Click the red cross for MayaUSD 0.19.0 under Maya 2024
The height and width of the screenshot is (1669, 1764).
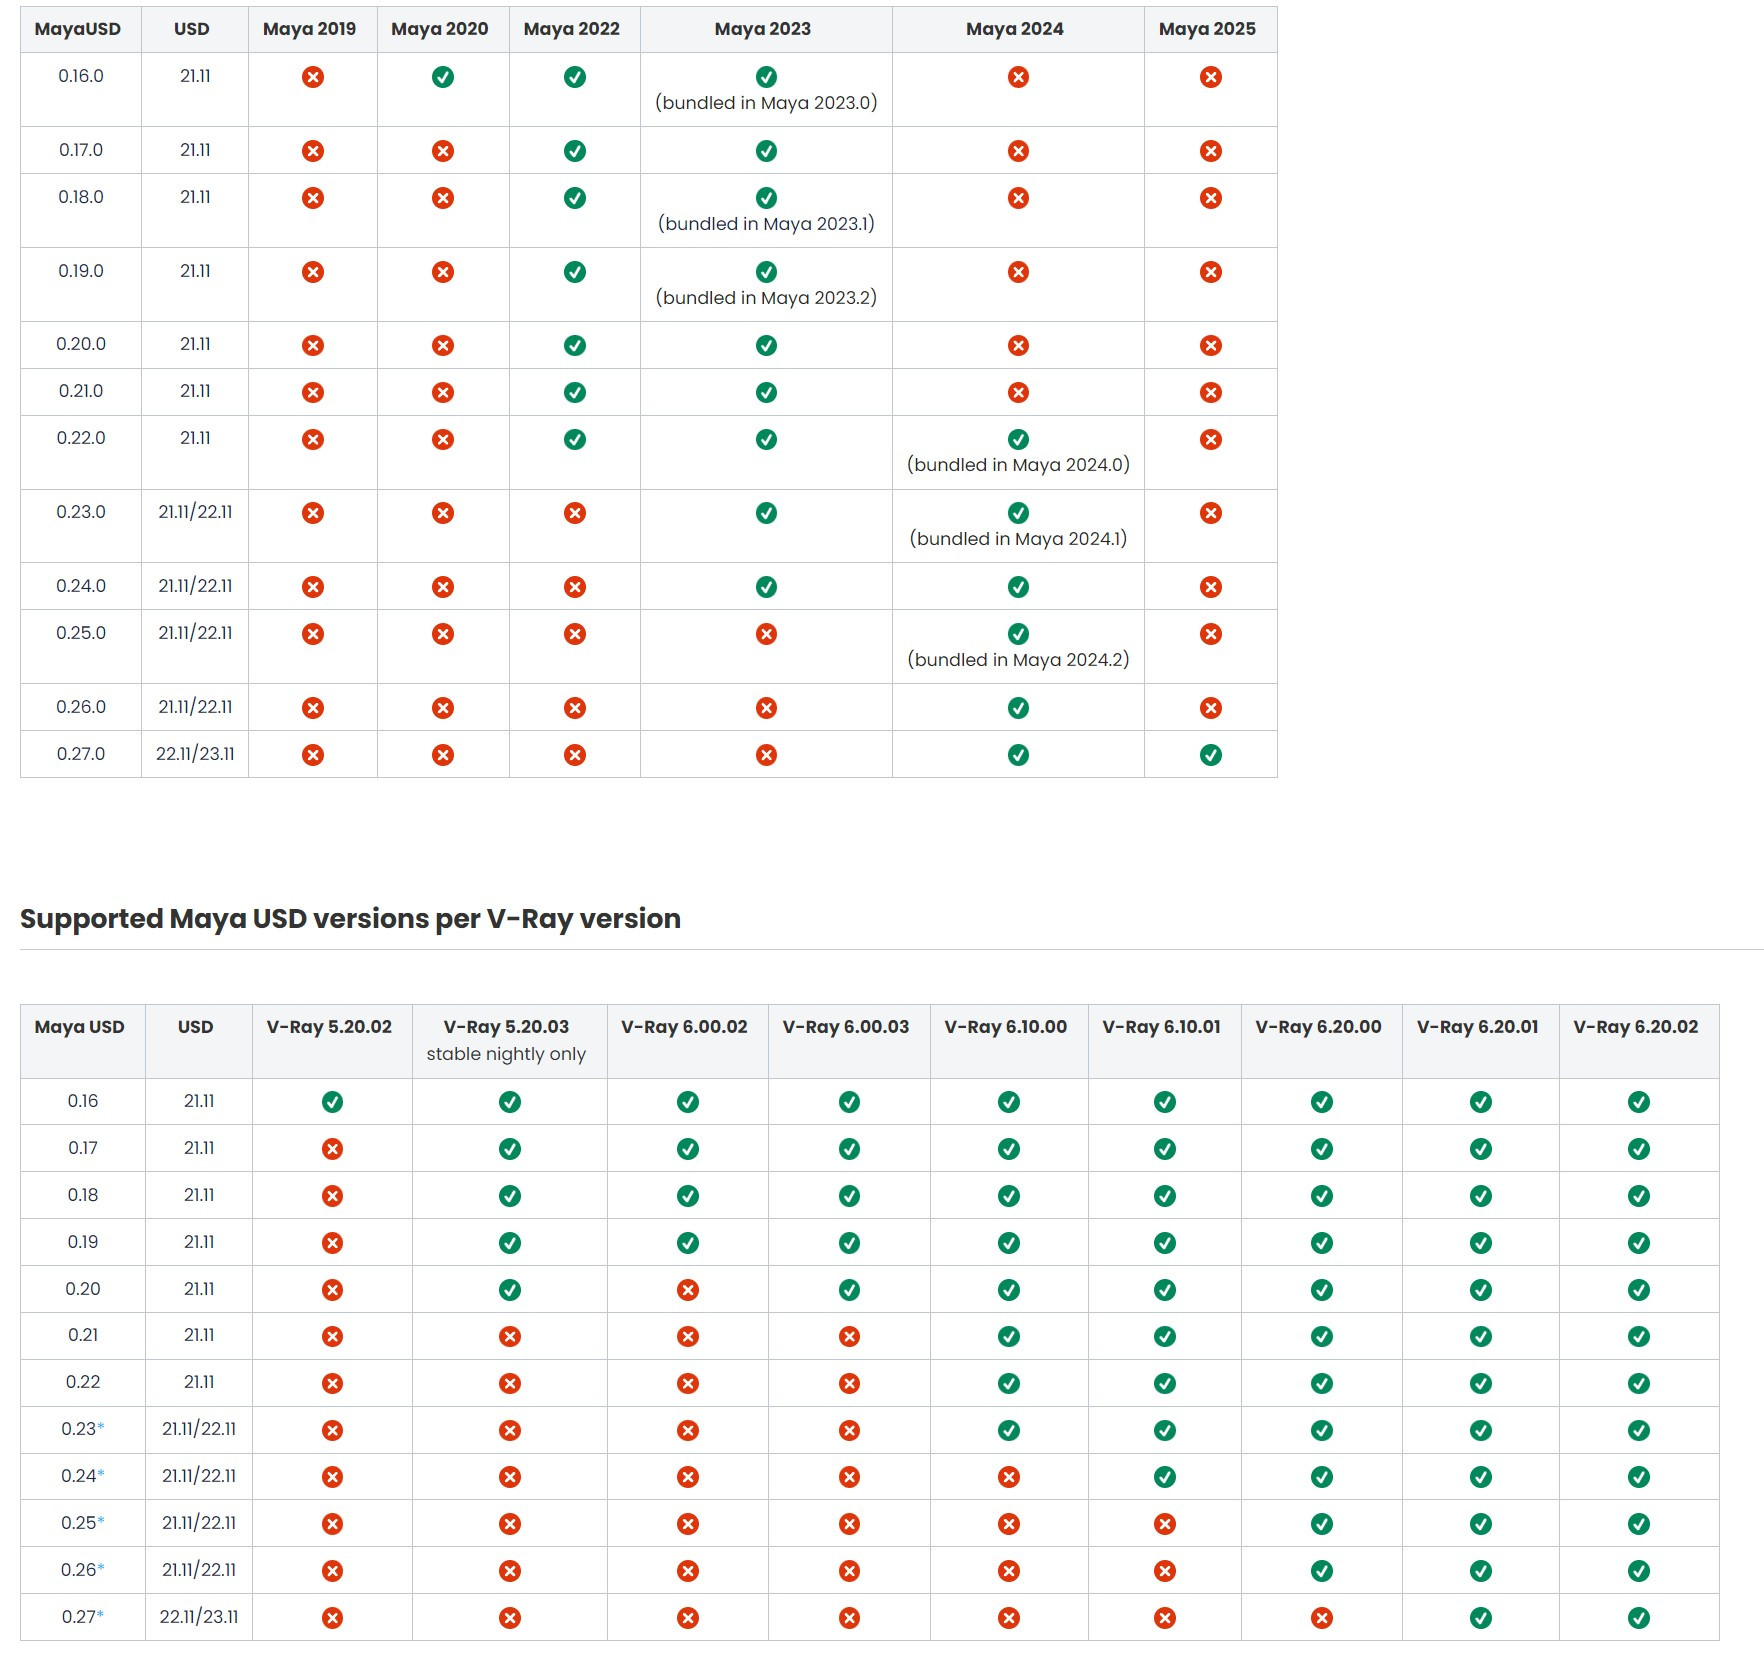[1019, 272]
